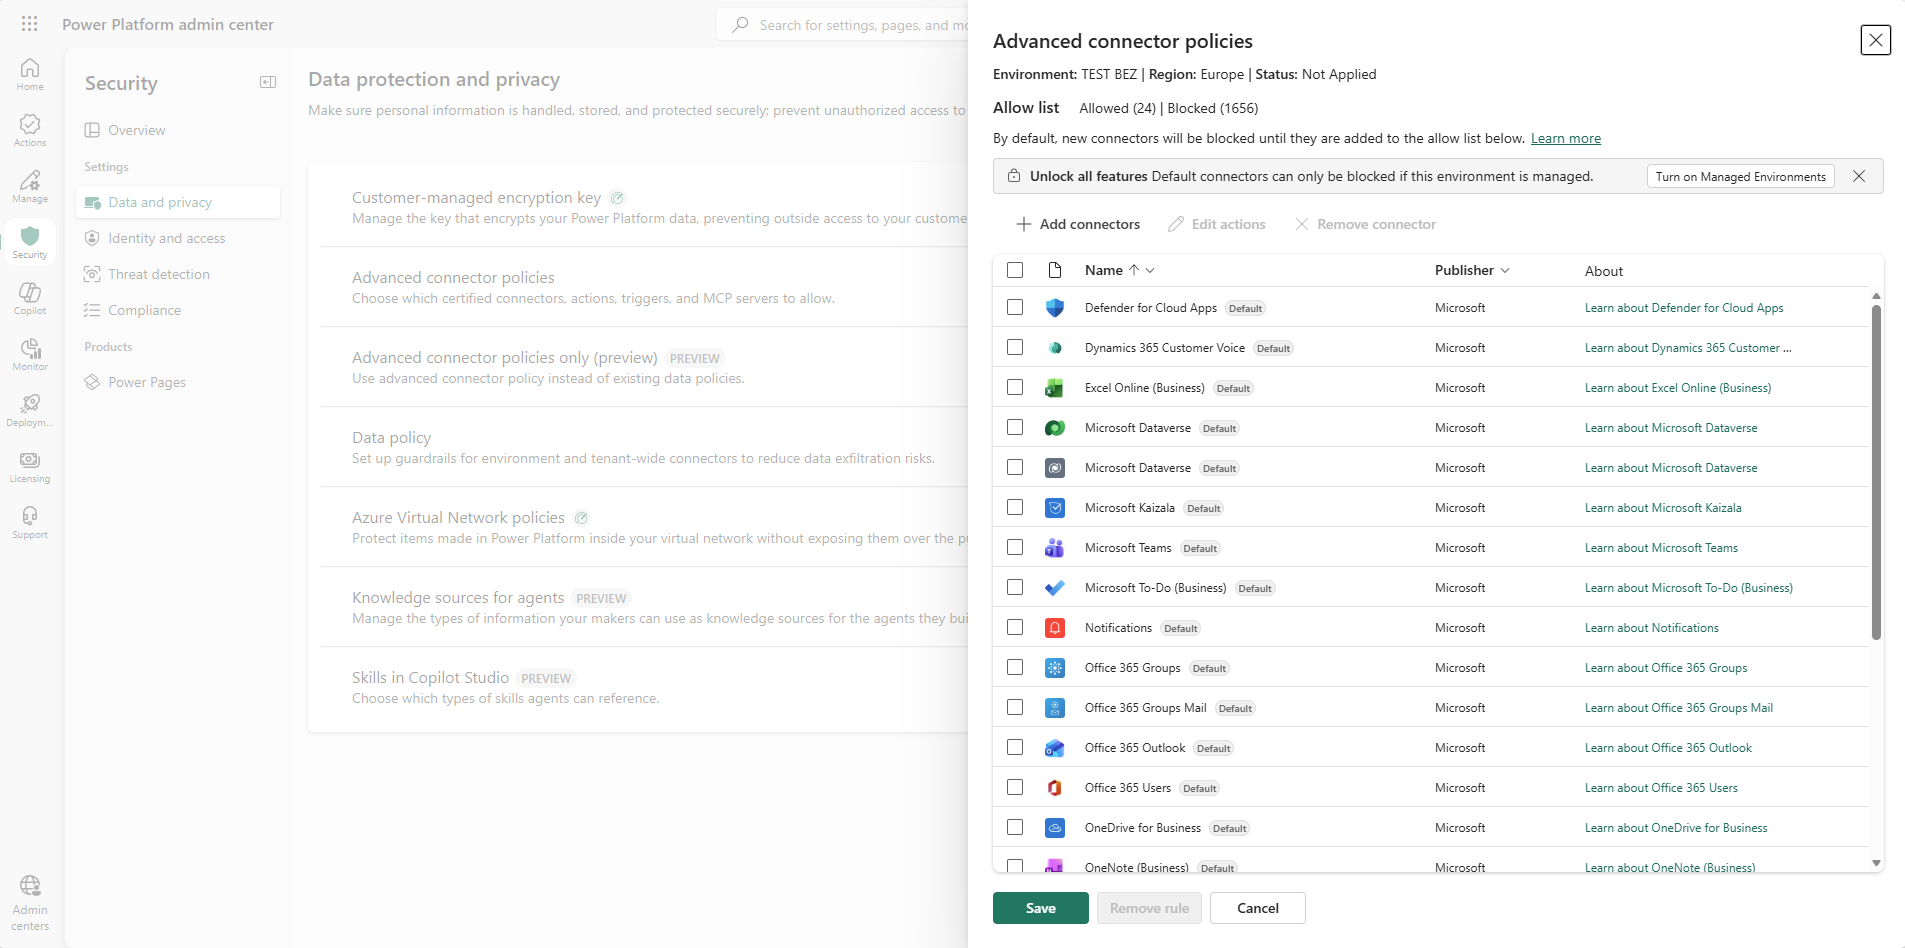This screenshot has height=948, width=1905.
Task: Click the Microsoft To-Do checkmark icon
Action: click(1055, 588)
